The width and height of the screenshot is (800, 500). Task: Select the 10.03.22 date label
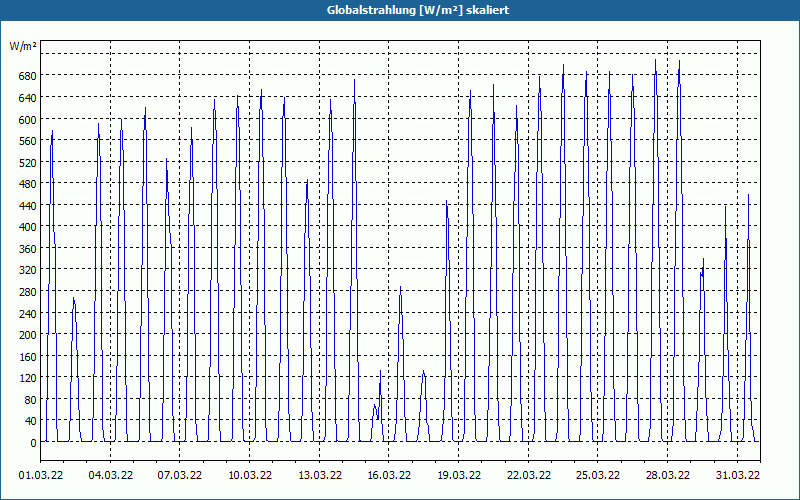pos(249,476)
